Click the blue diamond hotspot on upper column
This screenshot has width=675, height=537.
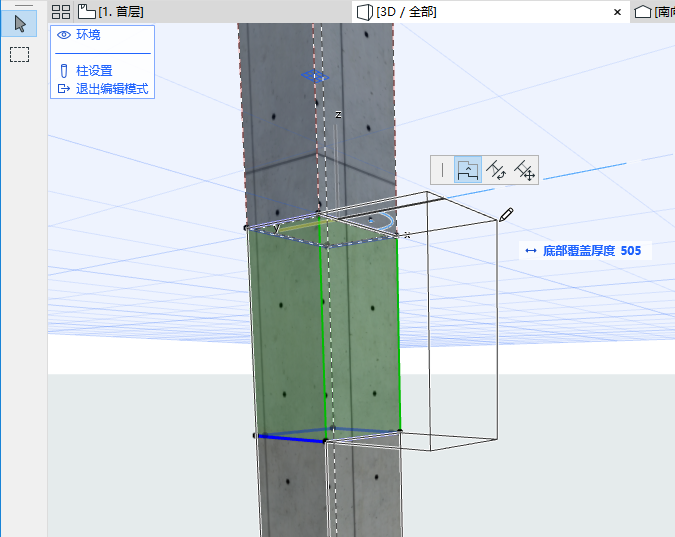[x=315, y=75]
